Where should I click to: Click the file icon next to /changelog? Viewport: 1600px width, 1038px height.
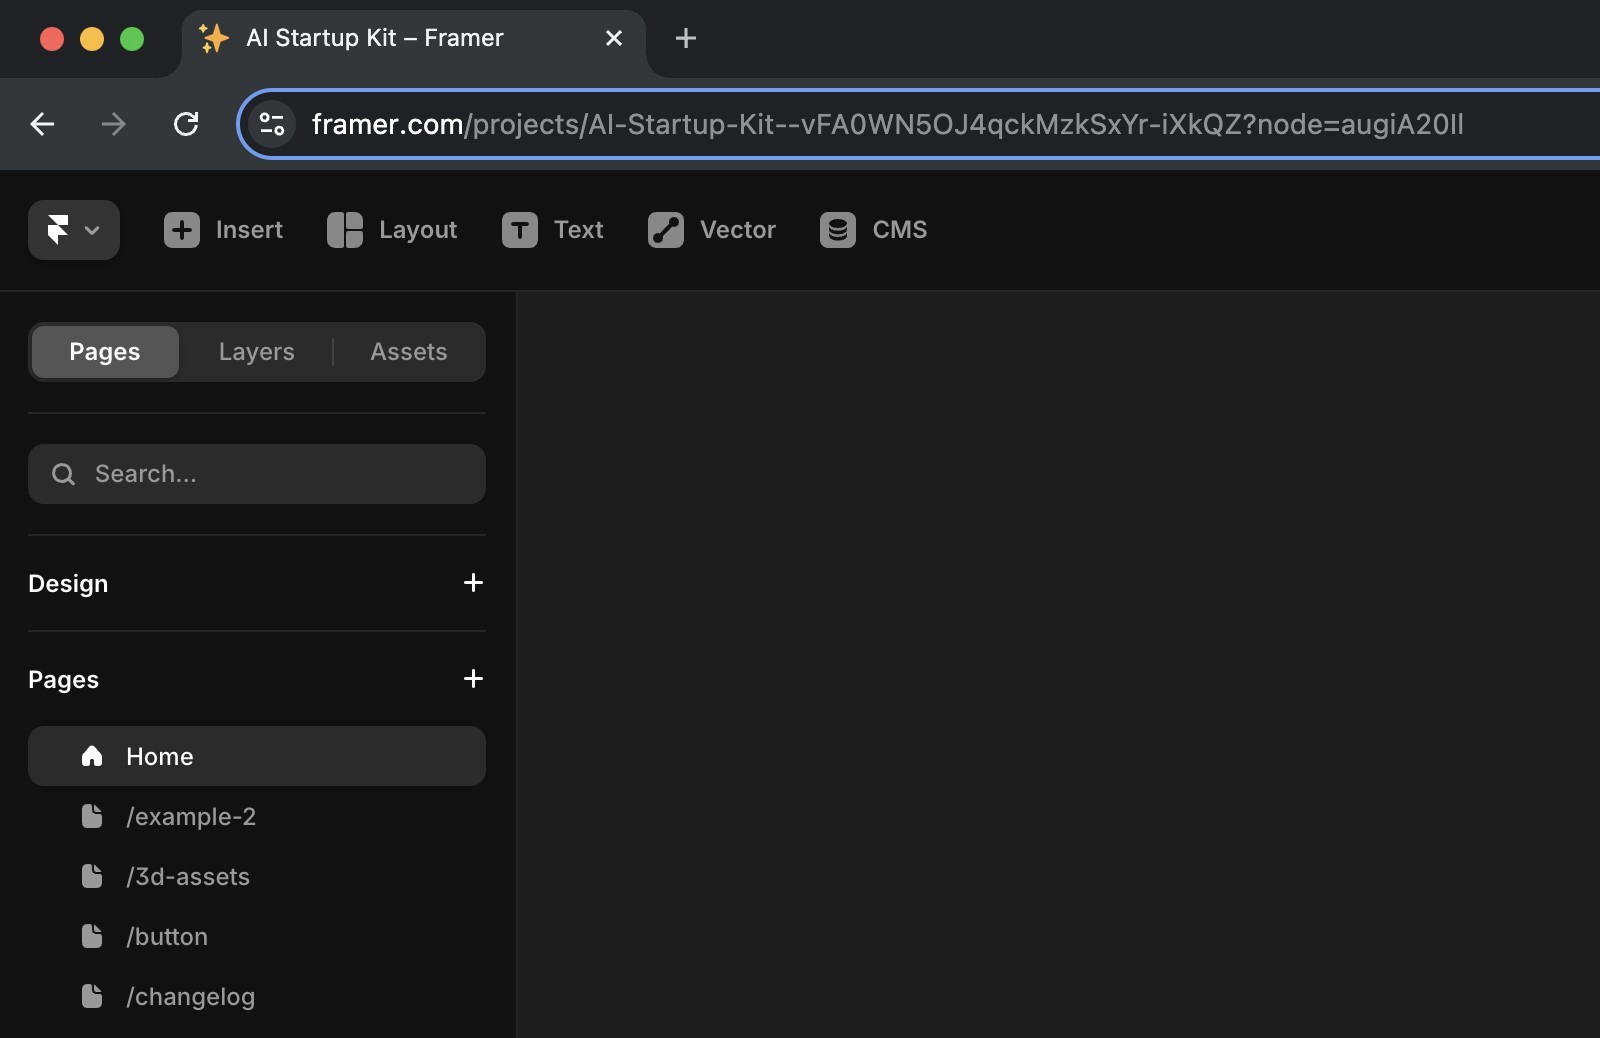tap(92, 996)
